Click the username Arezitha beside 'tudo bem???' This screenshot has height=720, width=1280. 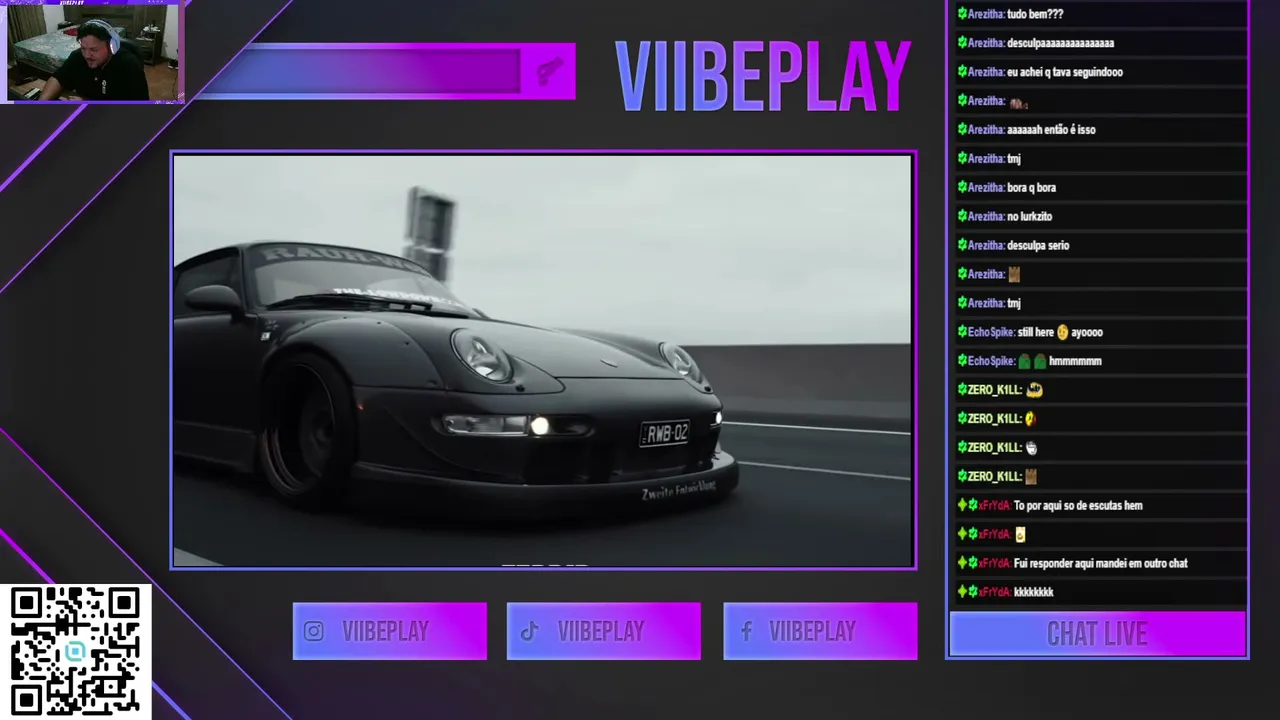pyautogui.click(x=986, y=14)
